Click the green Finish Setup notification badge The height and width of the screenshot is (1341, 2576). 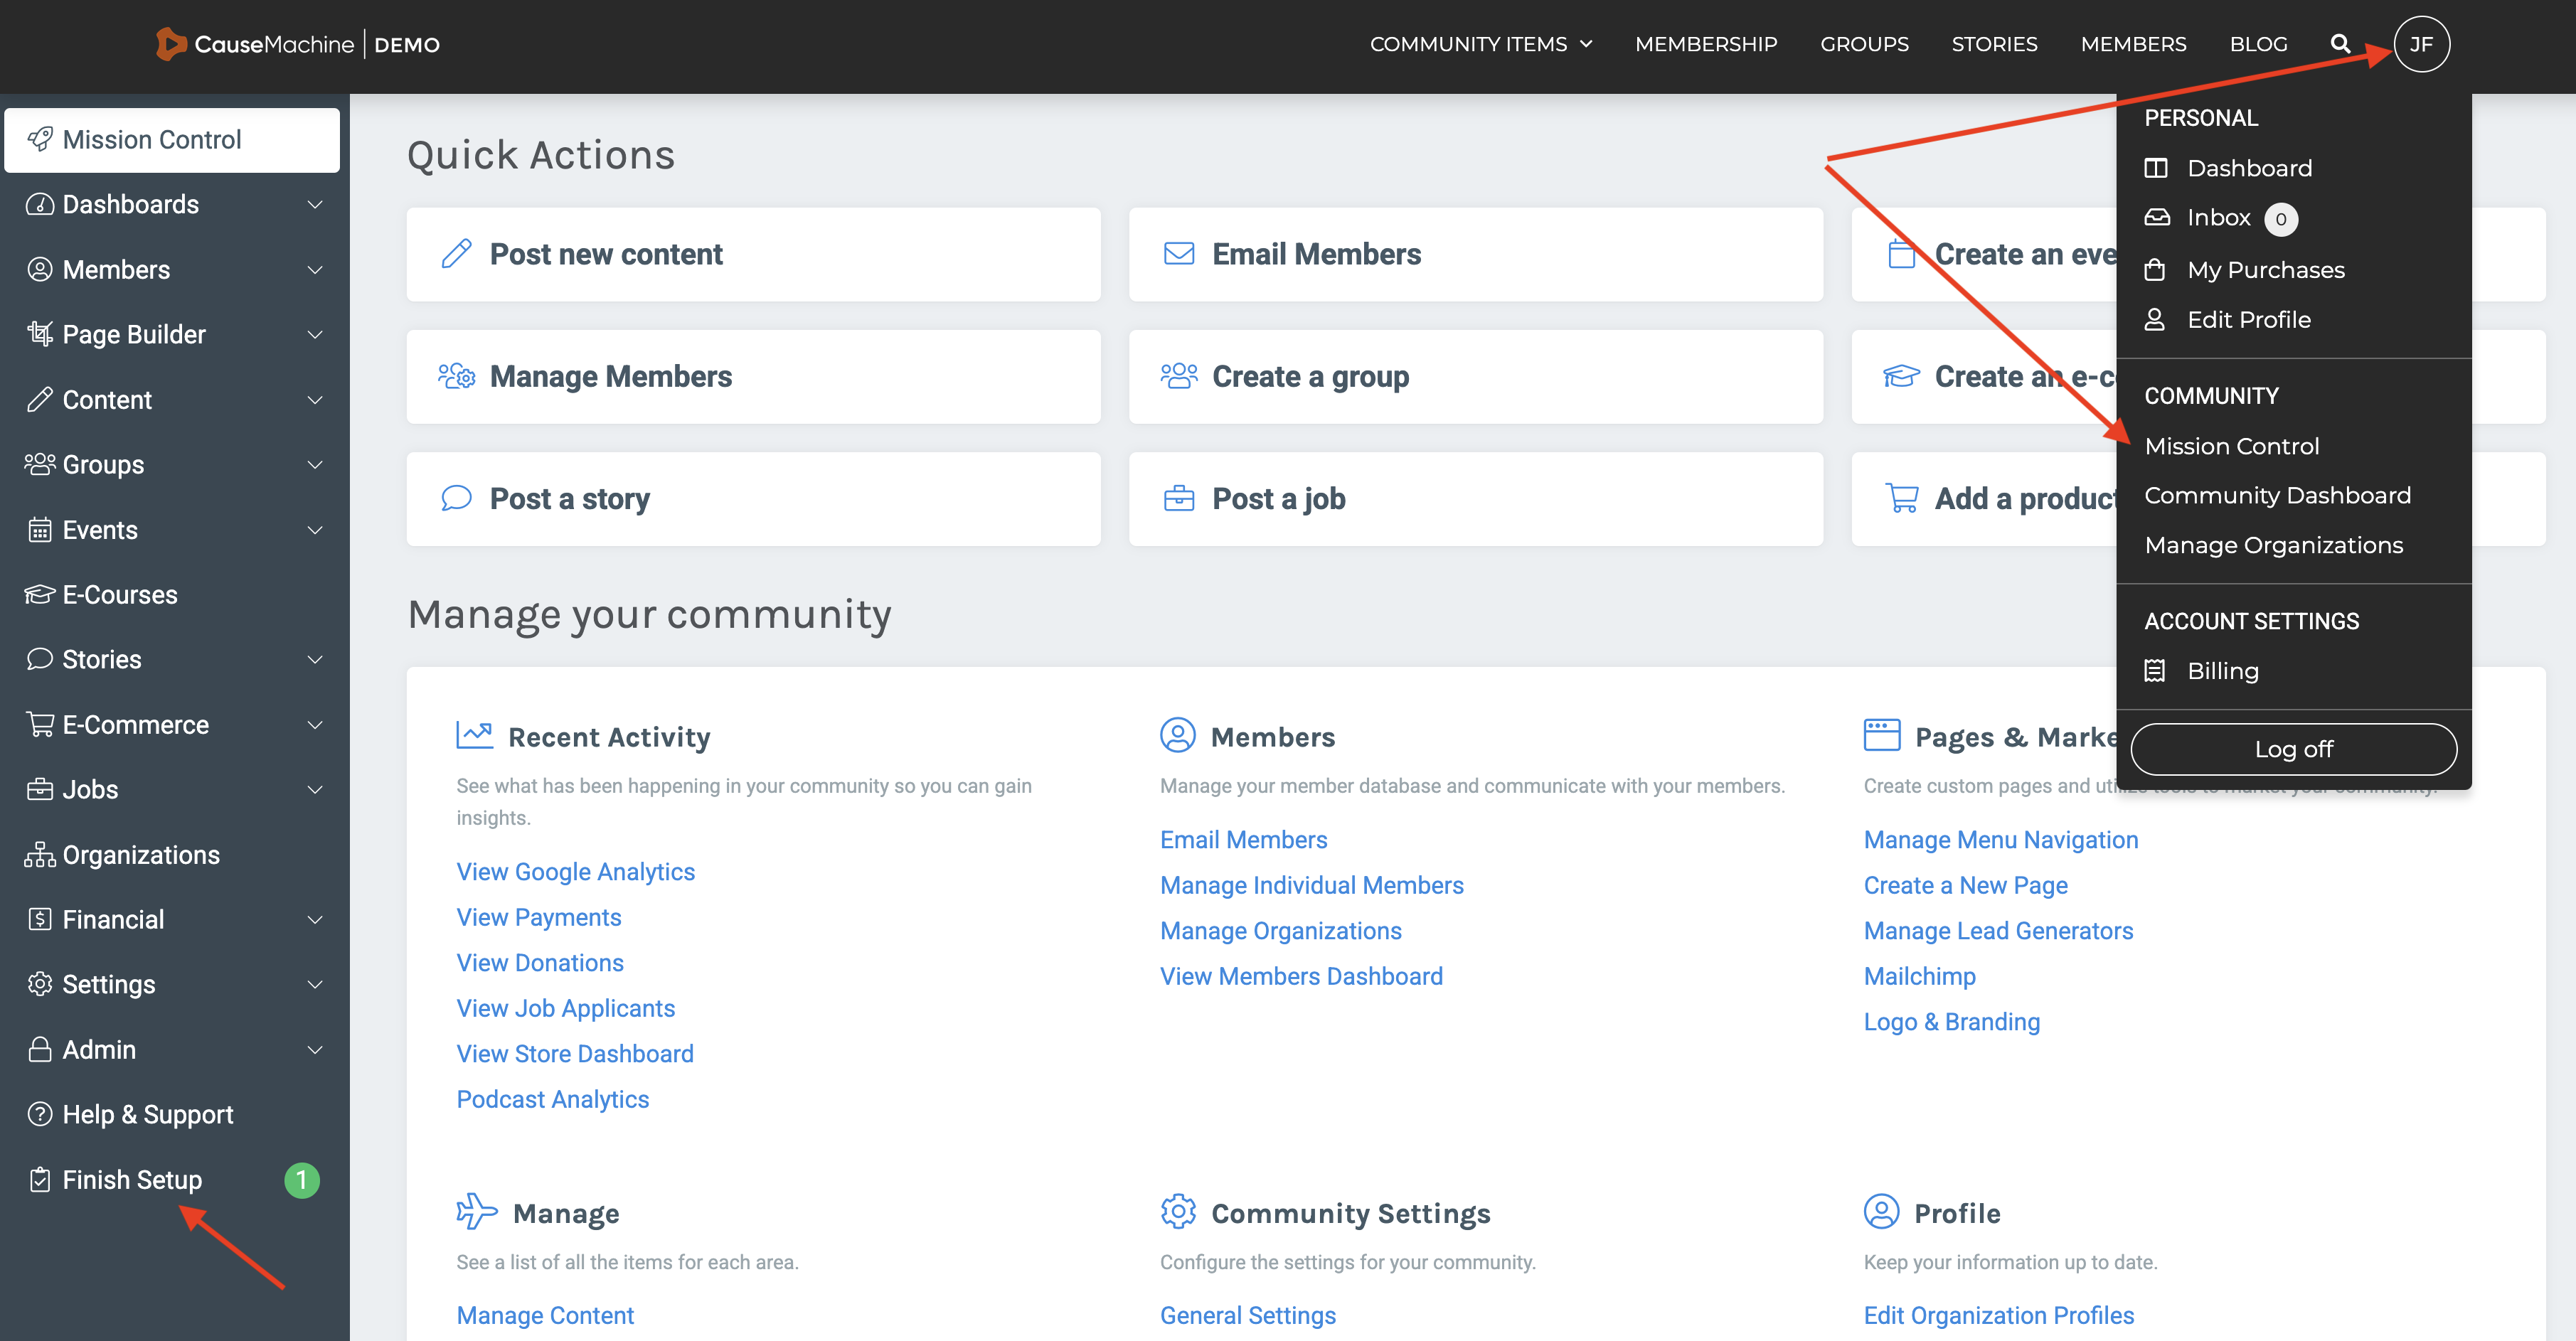(301, 1180)
